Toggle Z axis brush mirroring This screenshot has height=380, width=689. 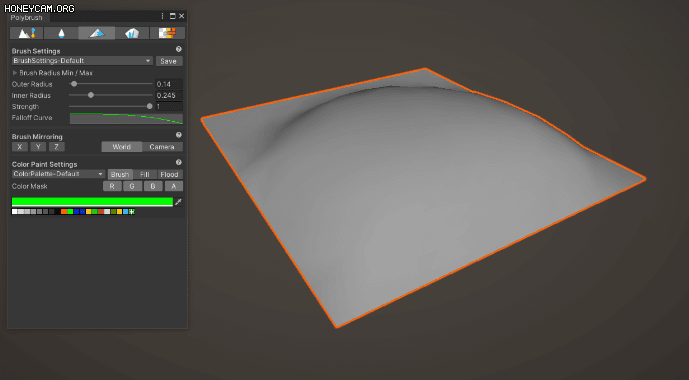[57, 147]
